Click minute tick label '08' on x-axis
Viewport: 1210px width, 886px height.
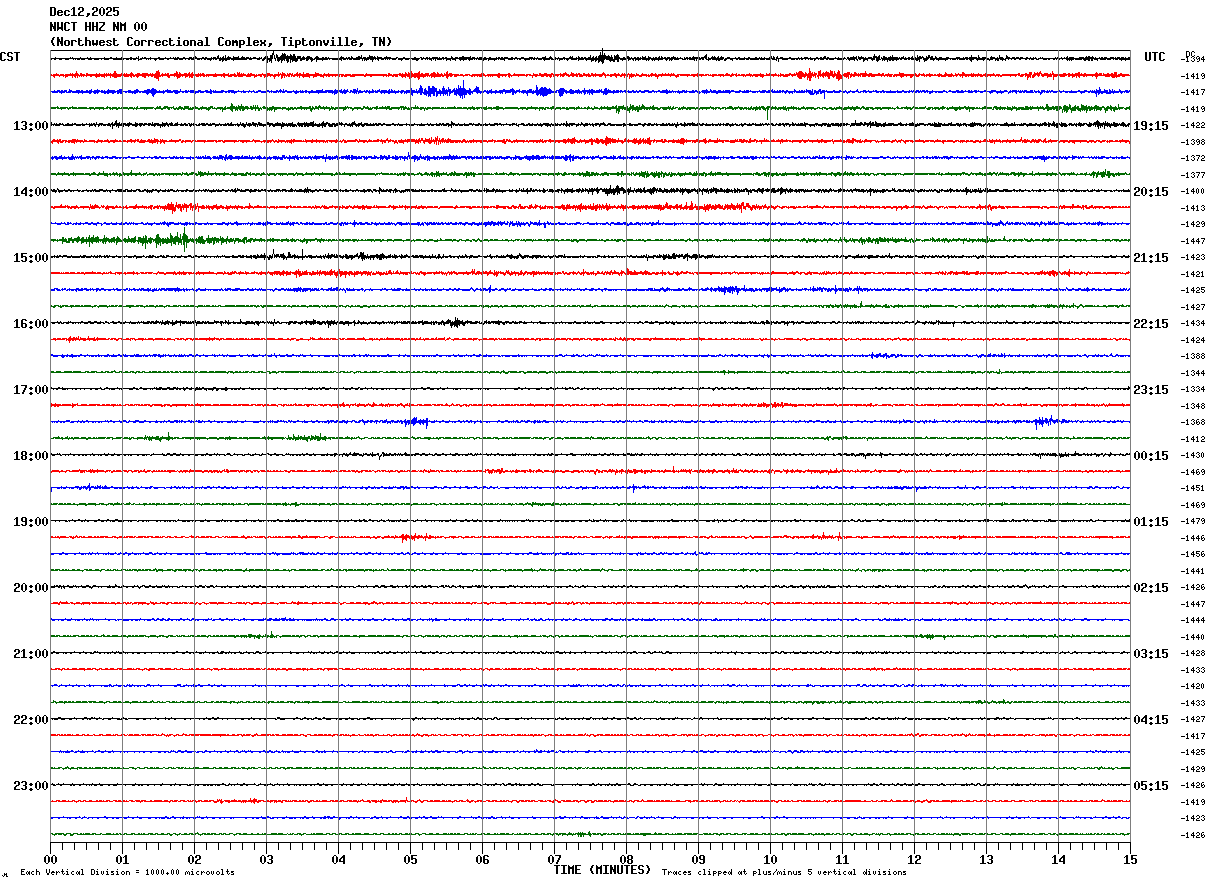[x=626, y=859]
